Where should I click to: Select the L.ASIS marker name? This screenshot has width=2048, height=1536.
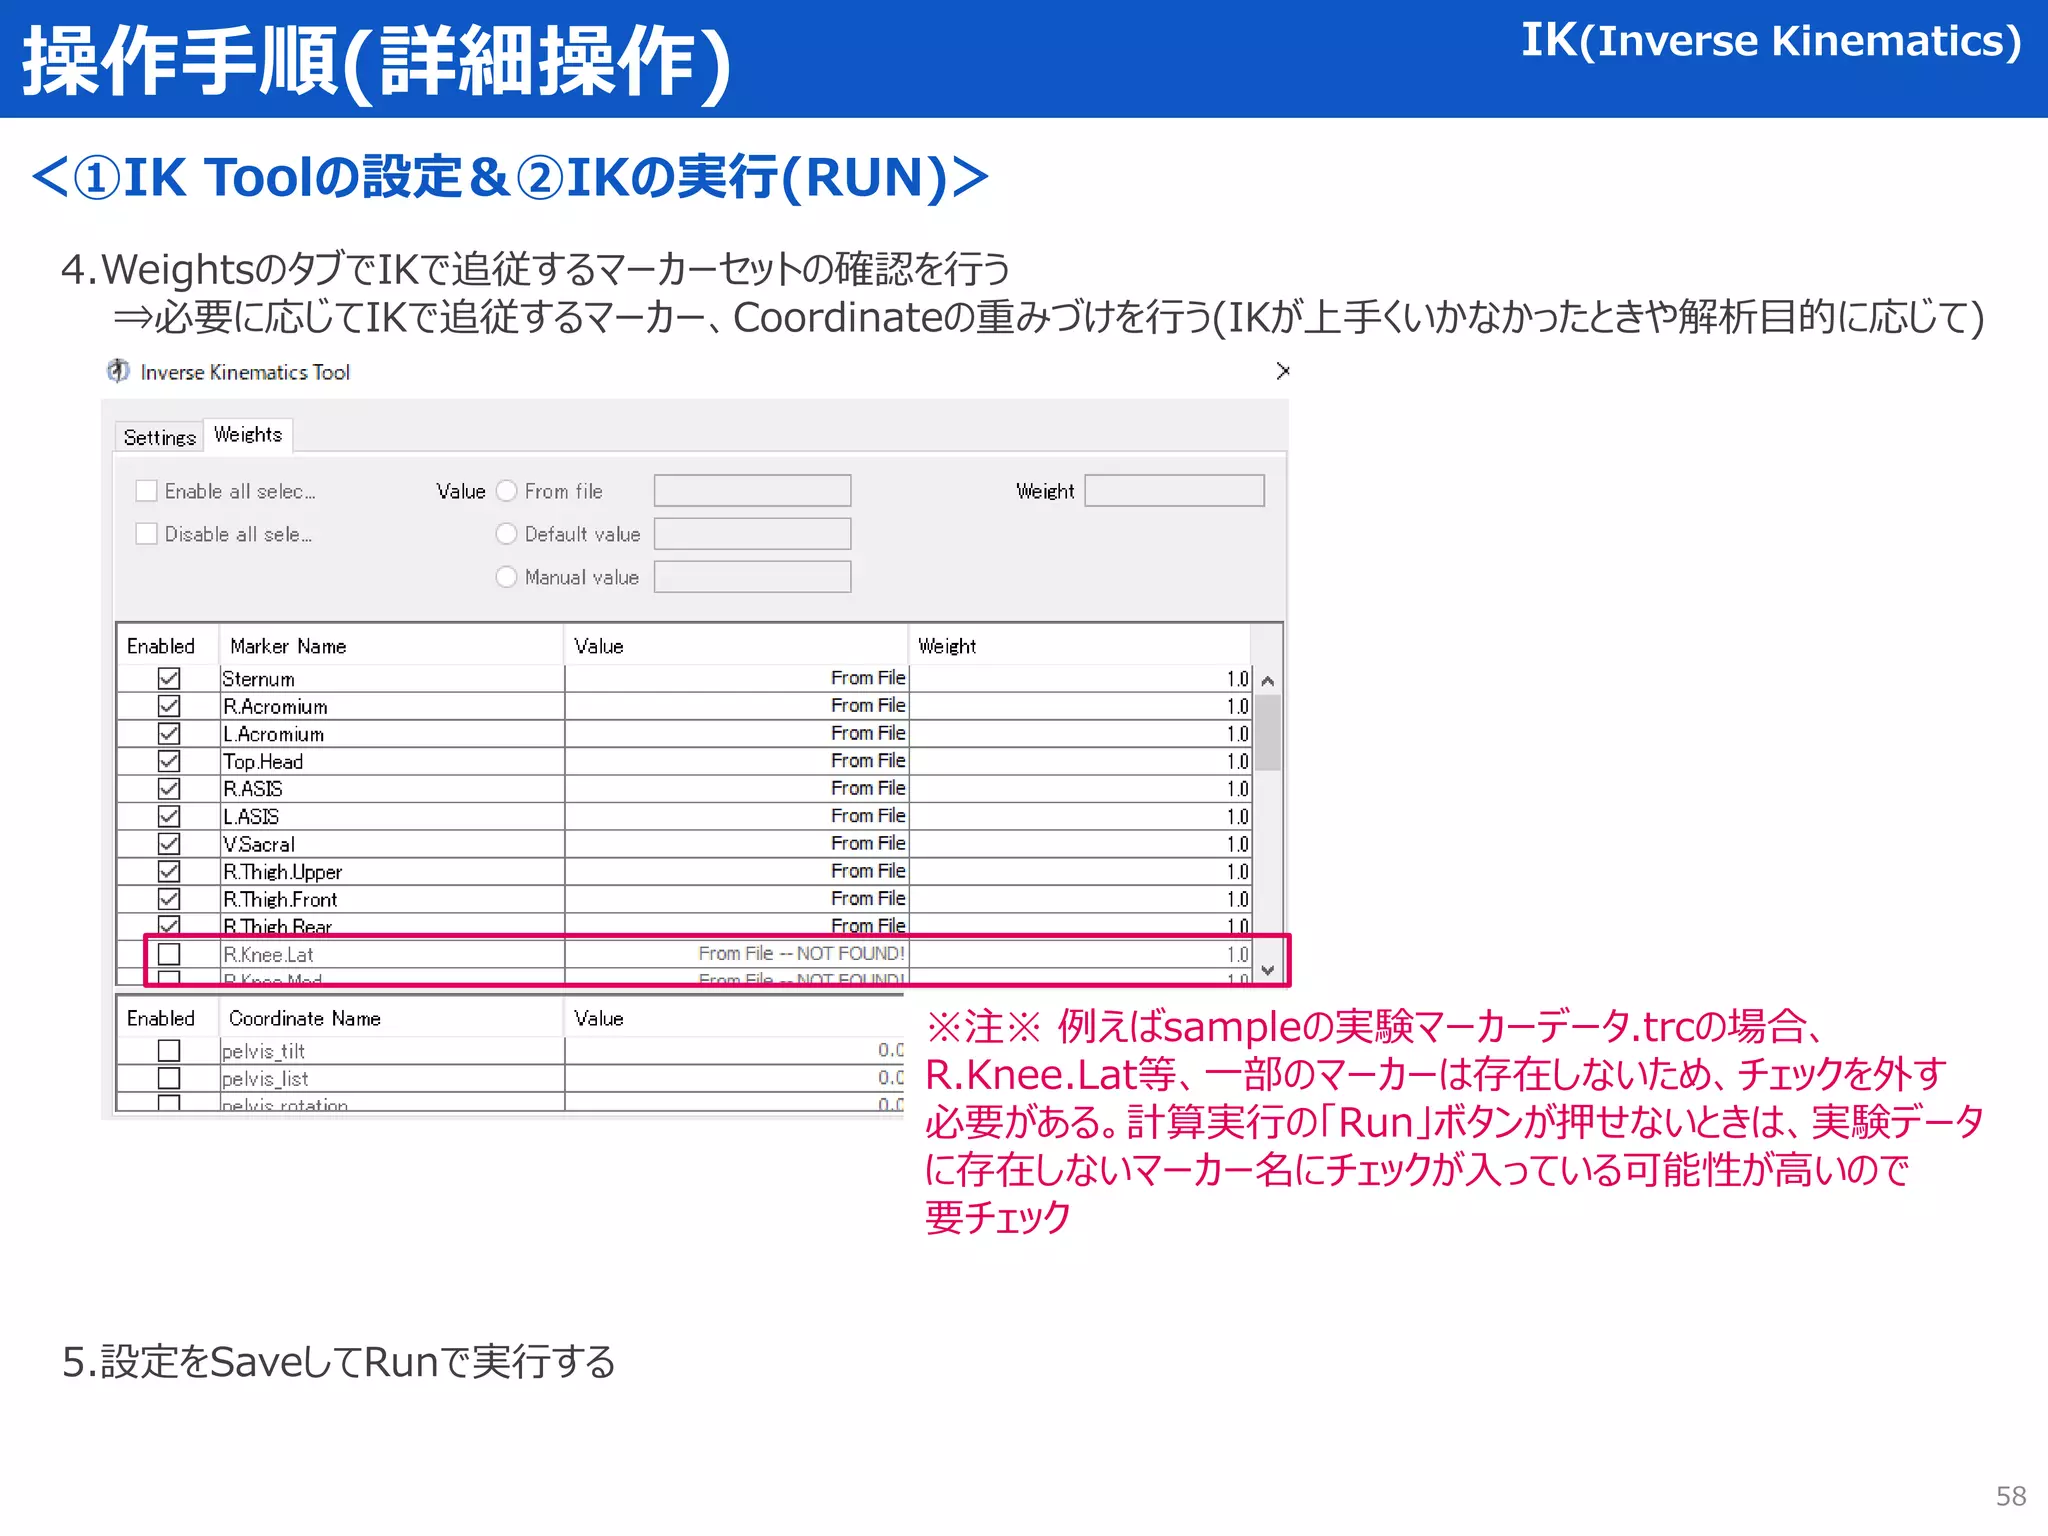tap(250, 816)
